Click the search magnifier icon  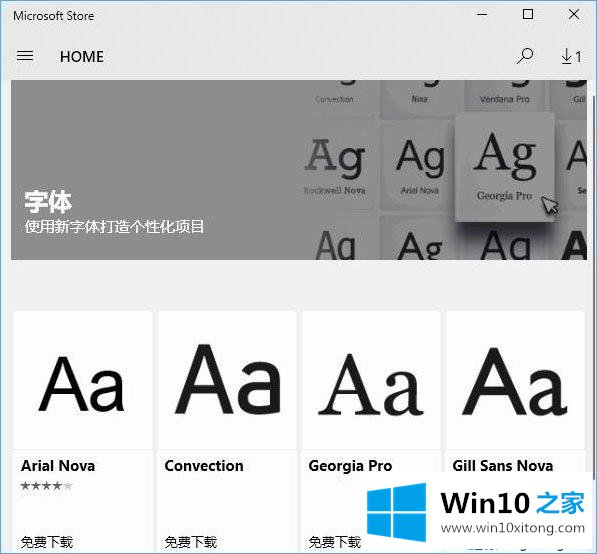[525, 56]
